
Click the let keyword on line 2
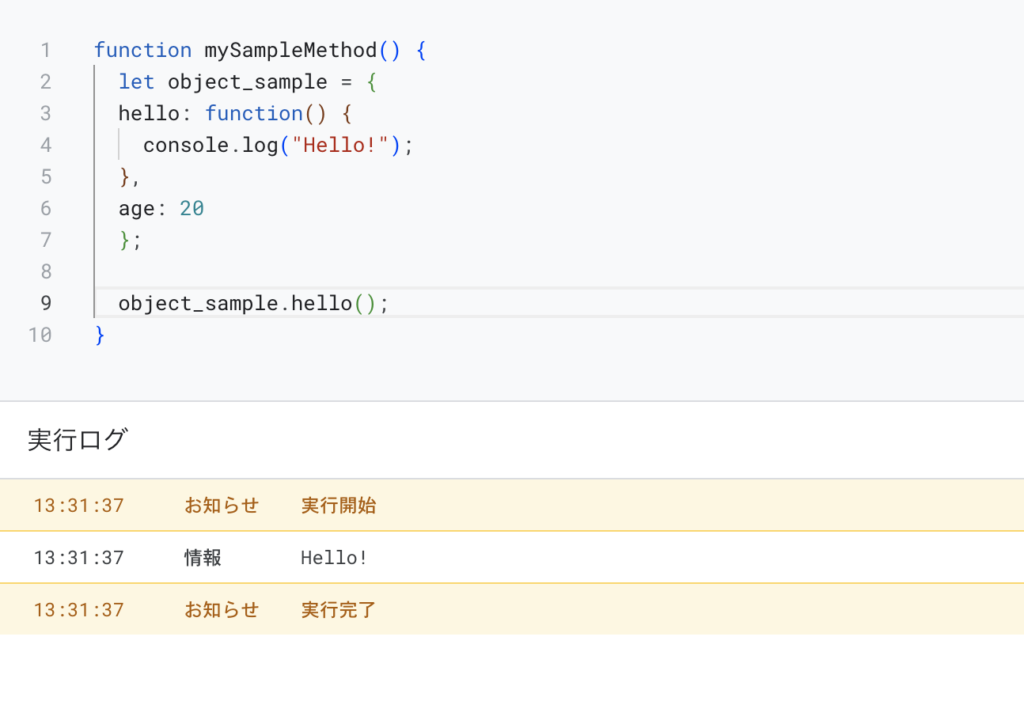click(x=136, y=82)
